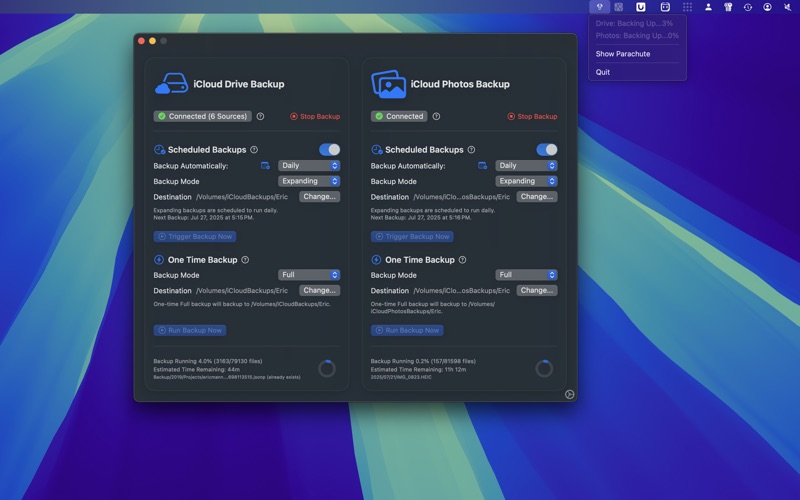Open help next to Connected (6 Sources)
The width and height of the screenshot is (800, 500).
click(x=260, y=116)
